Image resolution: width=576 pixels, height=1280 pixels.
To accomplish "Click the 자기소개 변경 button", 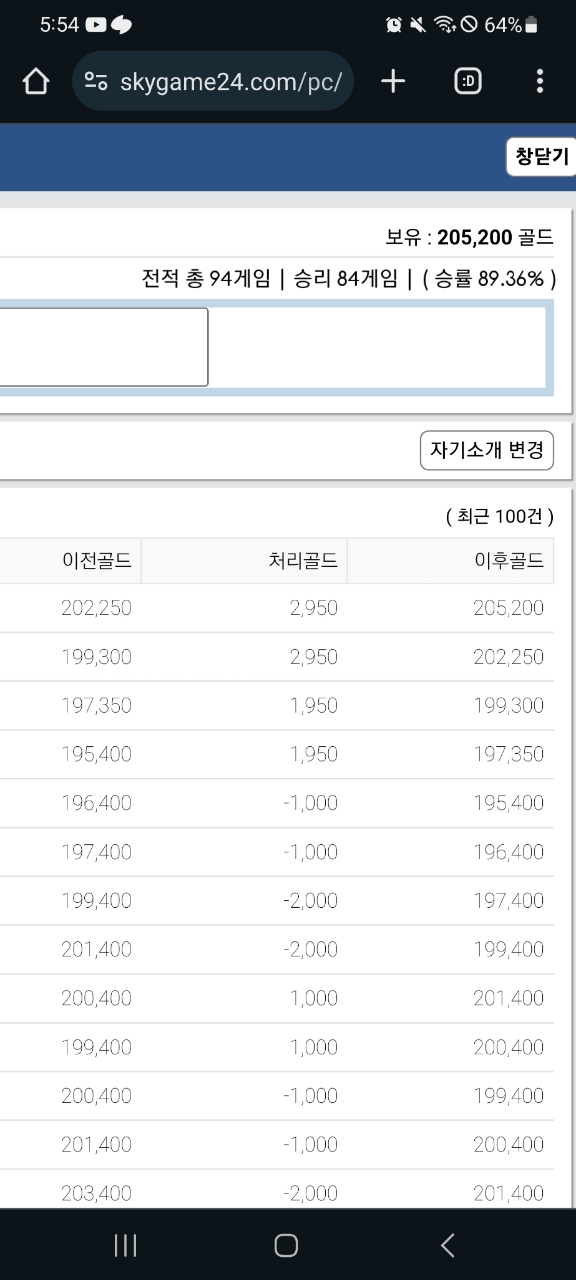I will coord(486,450).
